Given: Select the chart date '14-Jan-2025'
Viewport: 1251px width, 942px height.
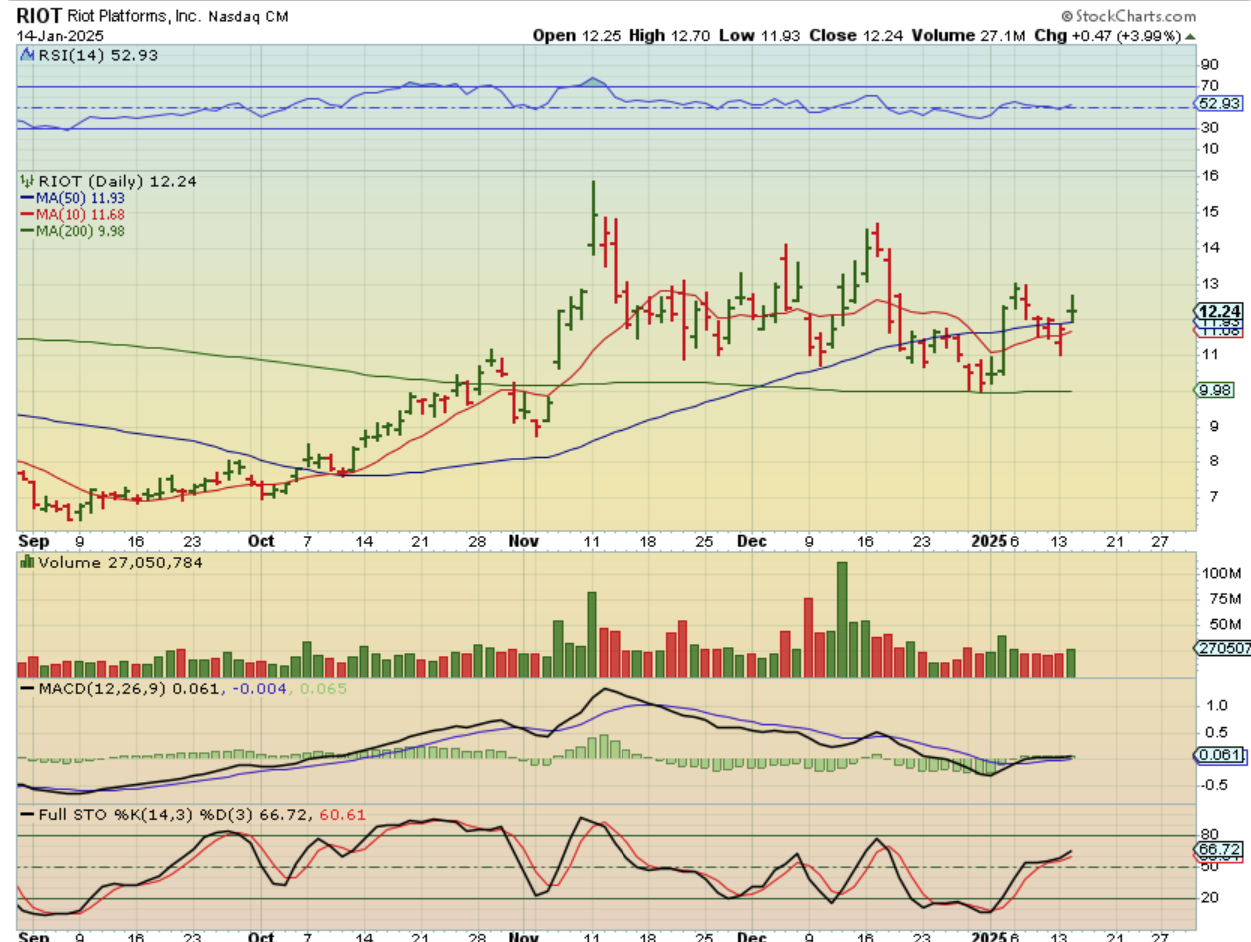Looking at the screenshot, I should point(60,35).
